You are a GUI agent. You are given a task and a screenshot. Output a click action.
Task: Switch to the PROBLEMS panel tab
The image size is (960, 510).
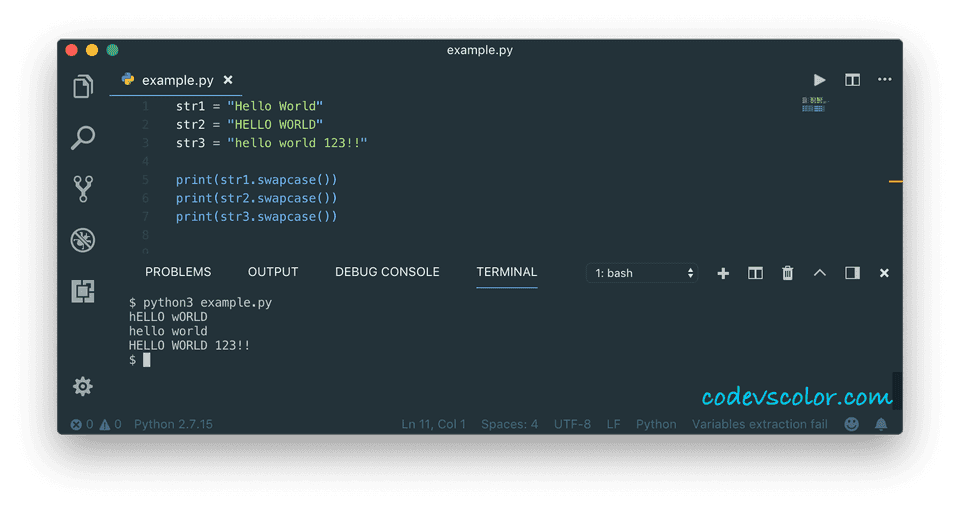[x=178, y=272]
